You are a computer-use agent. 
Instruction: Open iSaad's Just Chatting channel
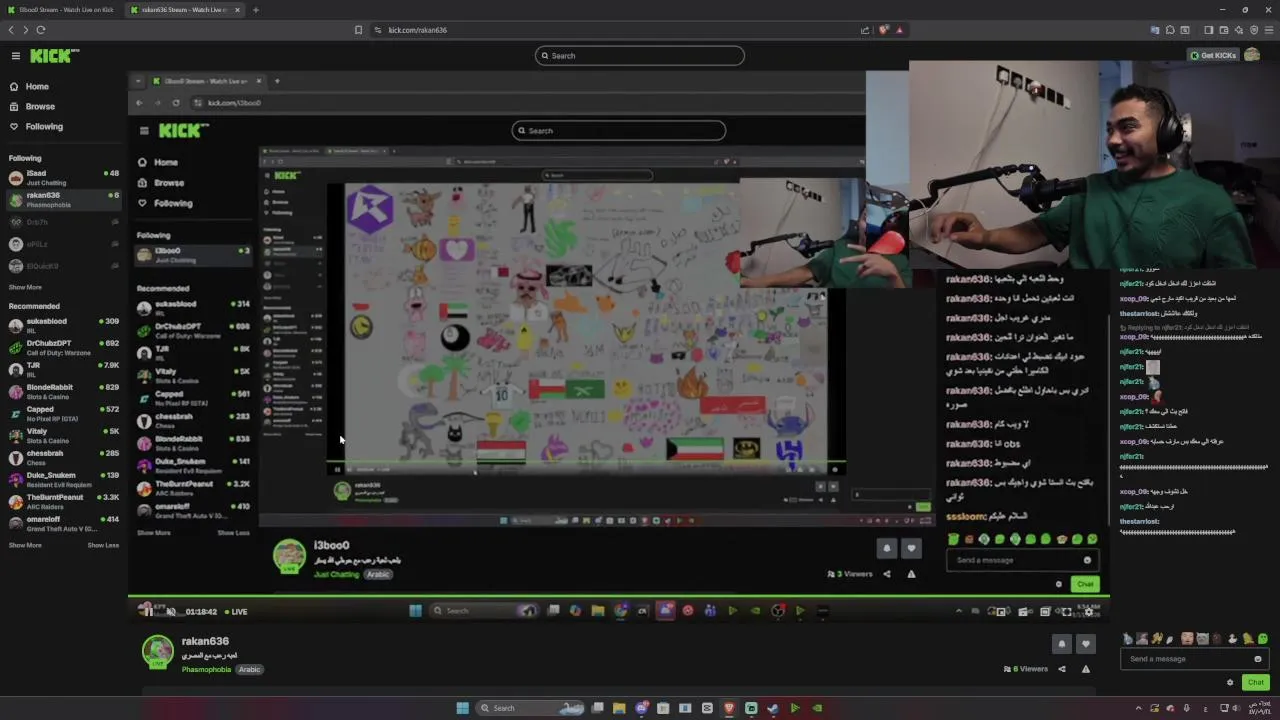coord(64,178)
